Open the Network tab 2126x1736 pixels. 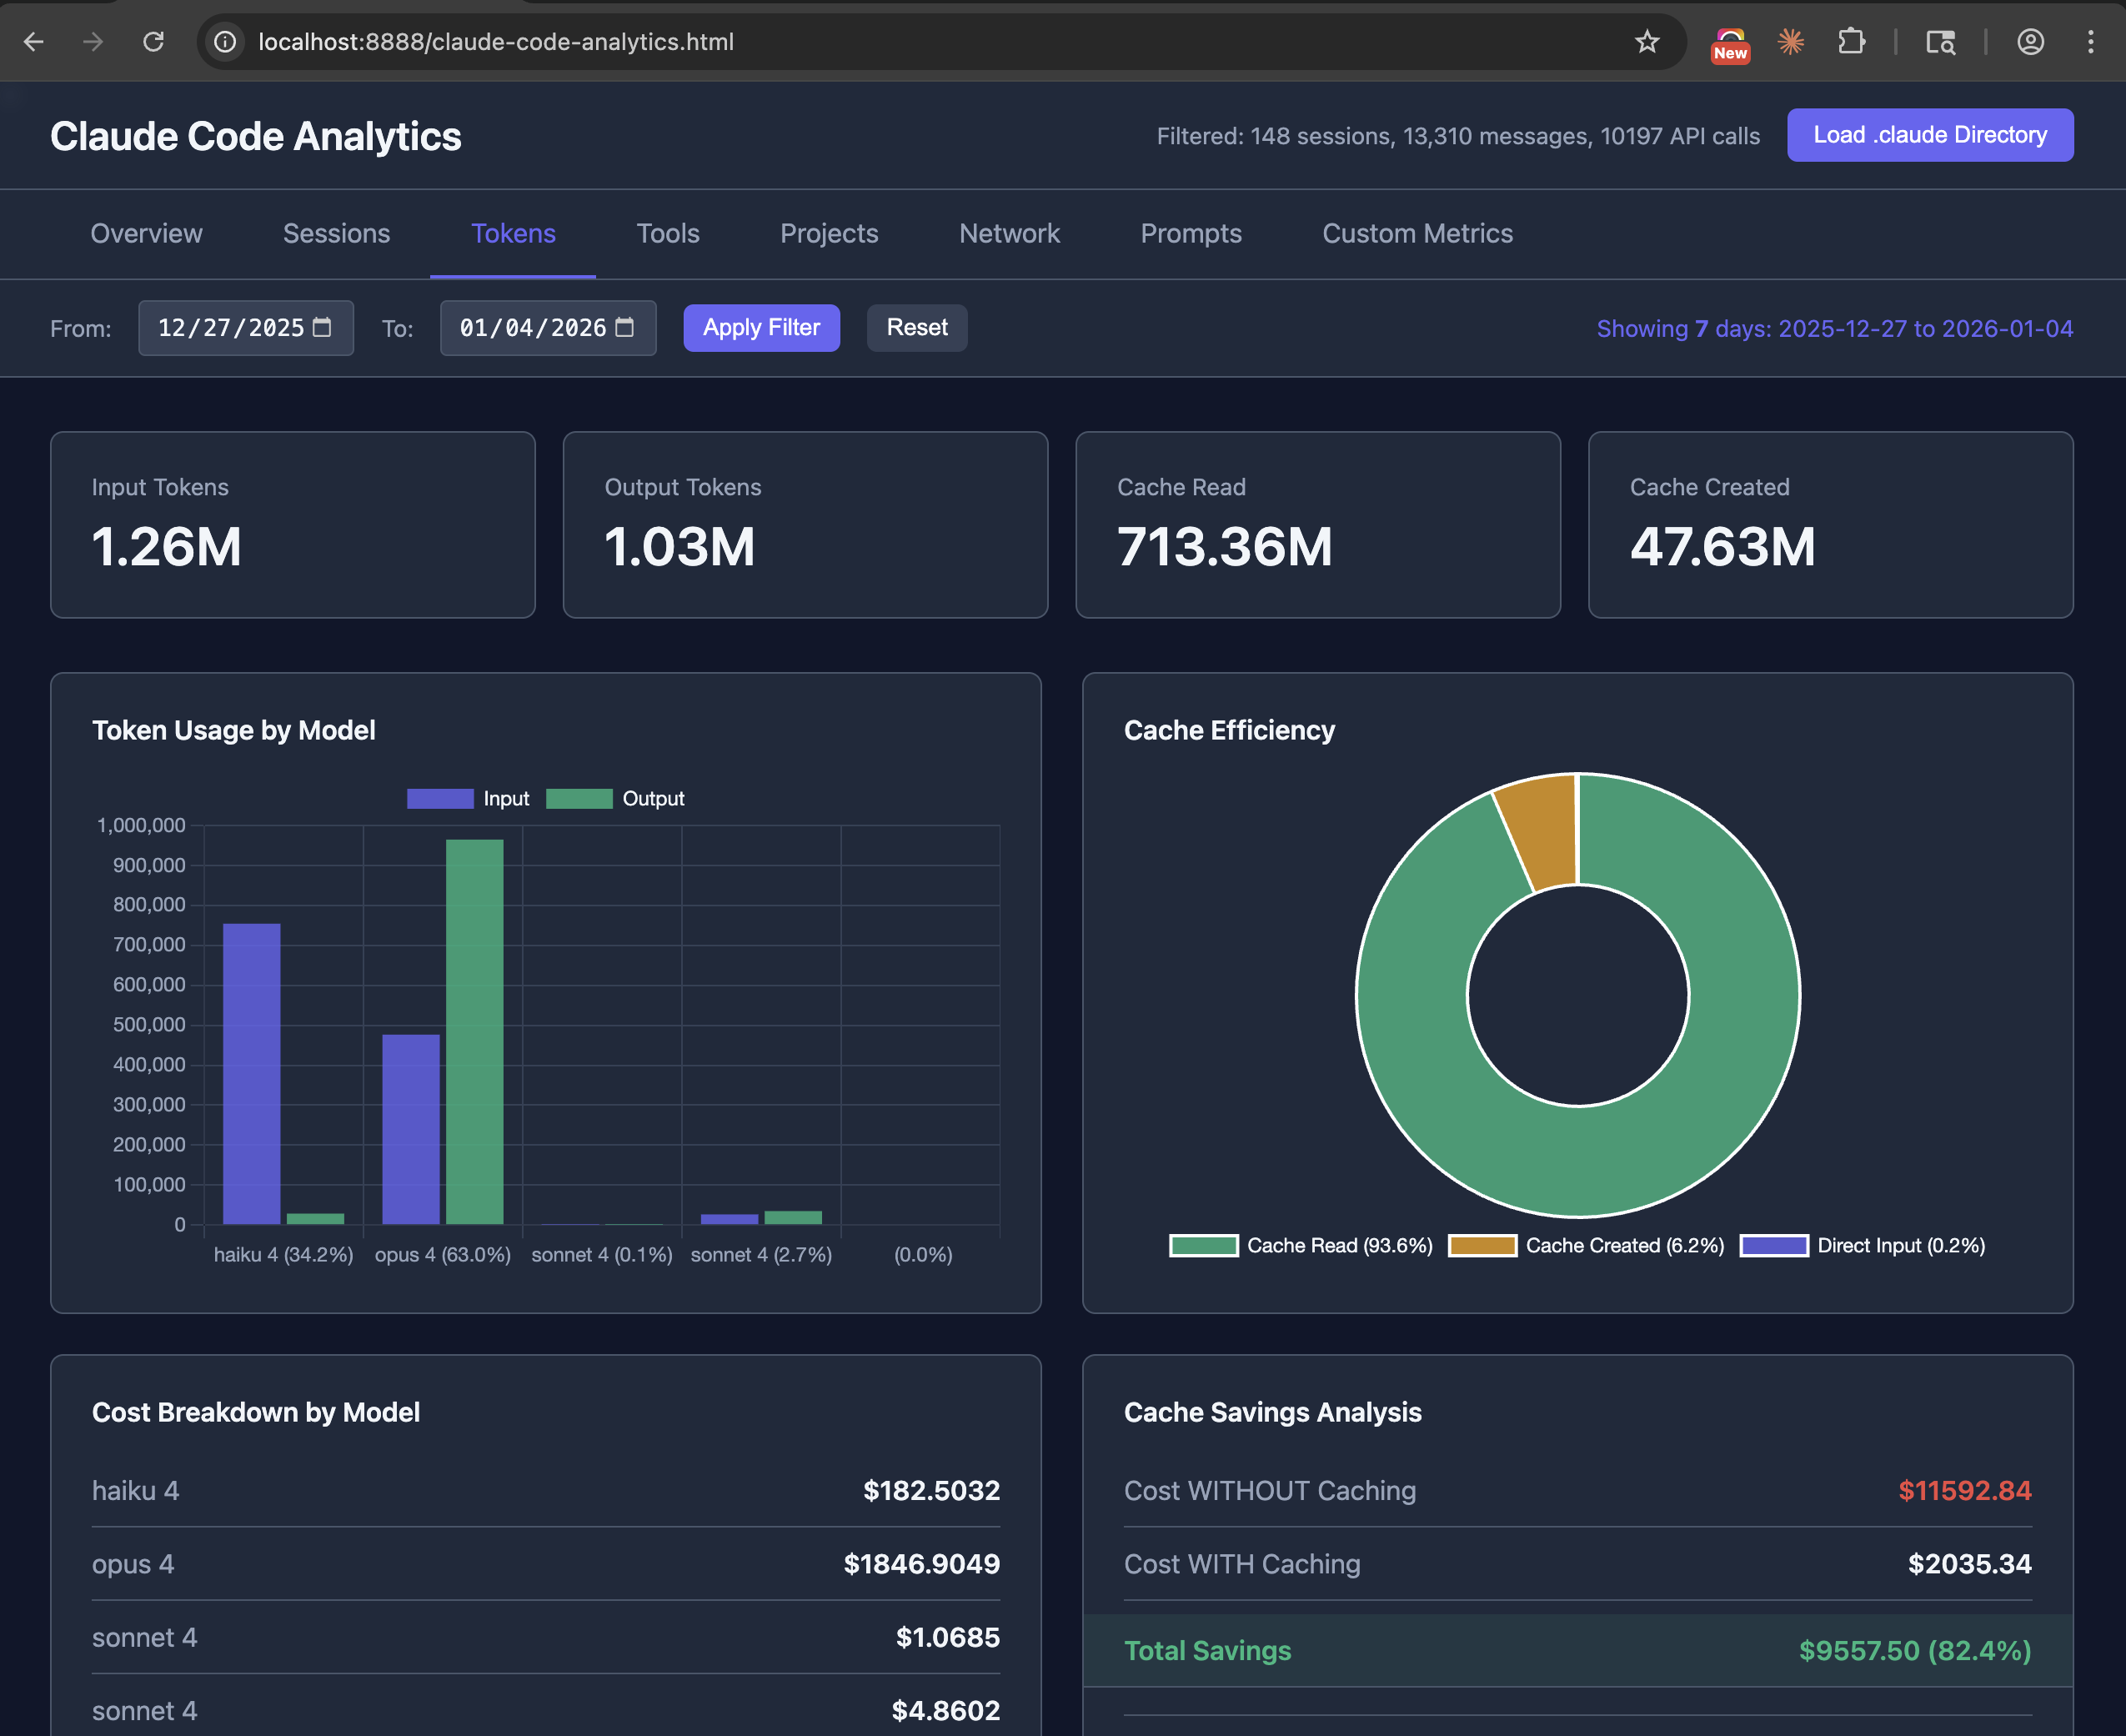(x=1009, y=233)
